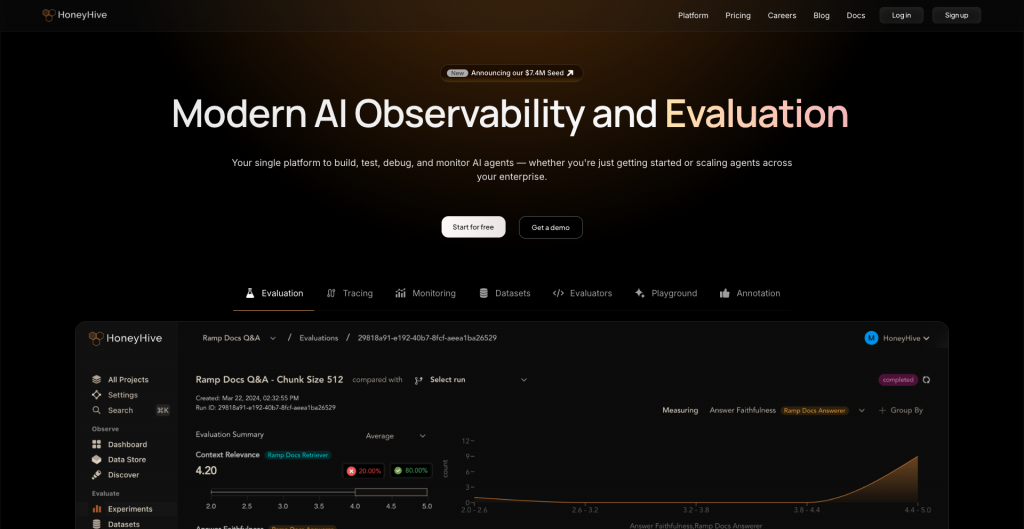Click the Settings sidebar icon
Viewport: 1024px width, 529px height.
pyautogui.click(x=97, y=394)
